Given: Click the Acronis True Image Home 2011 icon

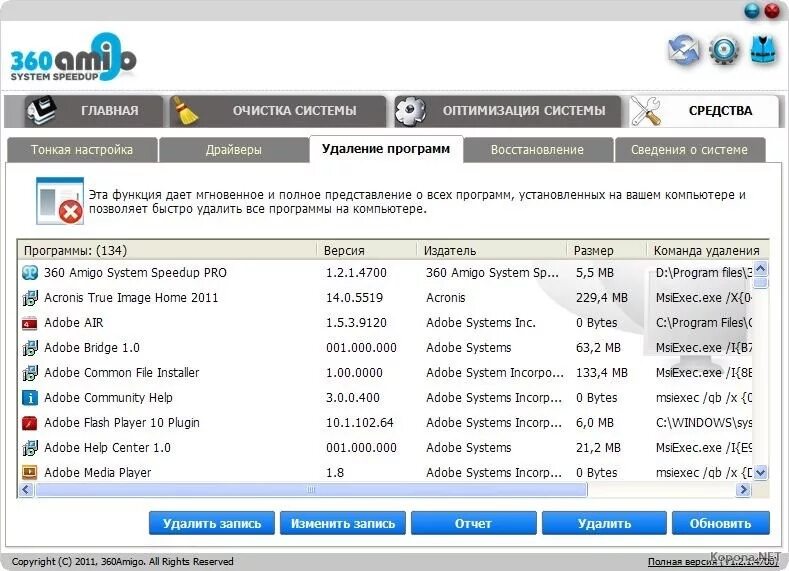Looking at the screenshot, I should pyautogui.click(x=30, y=298).
